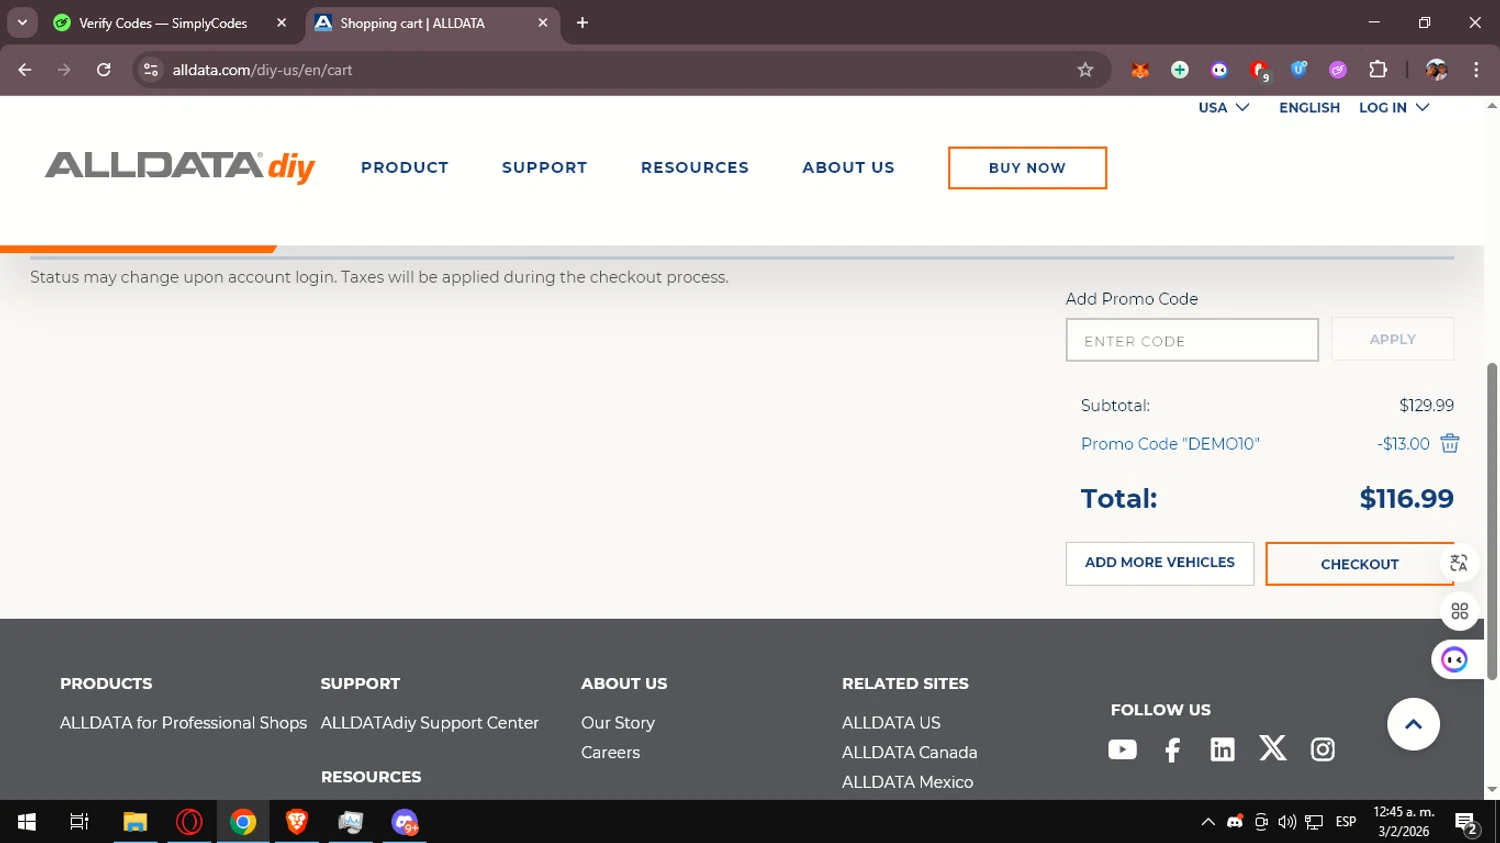The width and height of the screenshot is (1500, 843).
Task: Visit ALLDATA Canada related site
Action: tap(909, 752)
